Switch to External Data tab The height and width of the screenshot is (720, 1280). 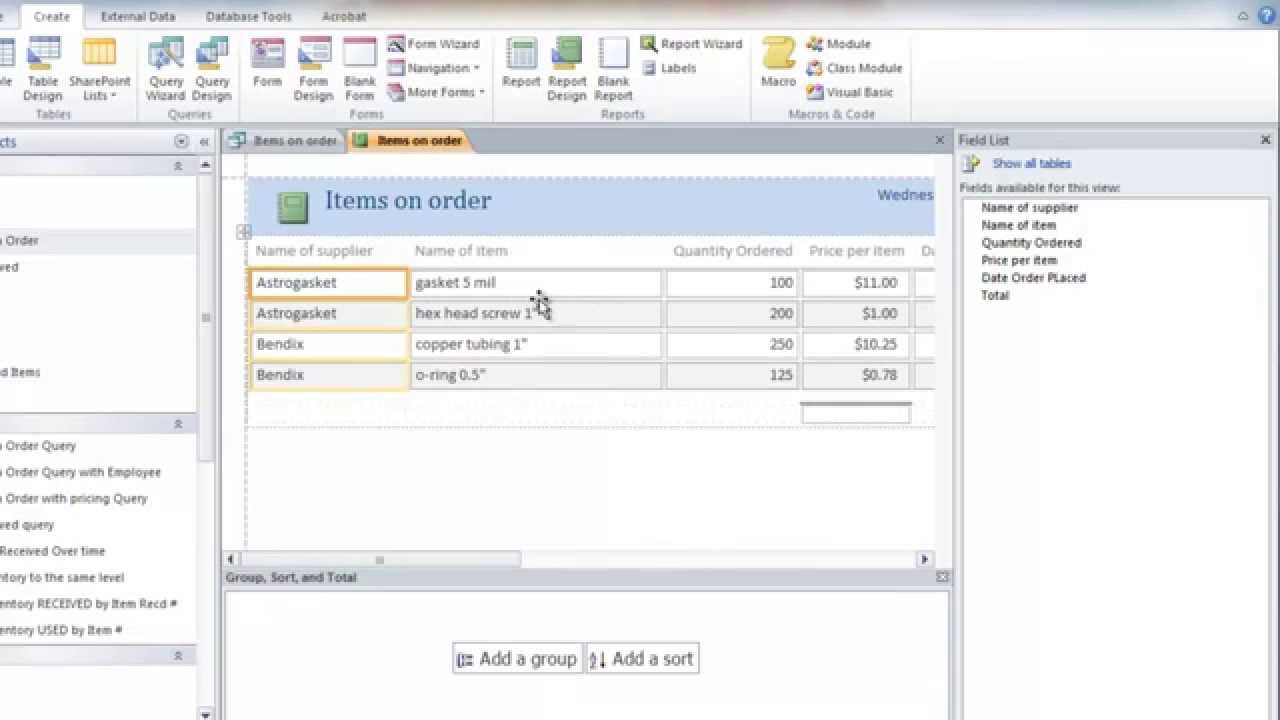(138, 16)
